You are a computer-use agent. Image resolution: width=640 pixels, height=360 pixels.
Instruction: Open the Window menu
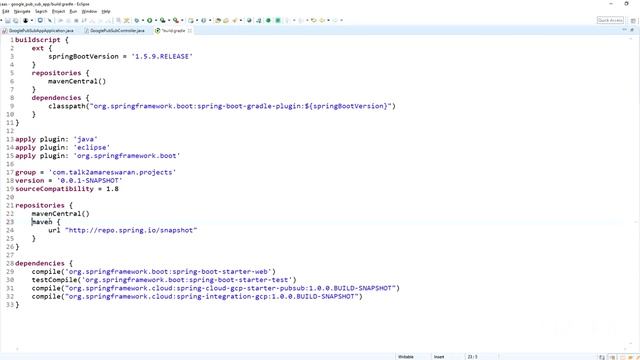[x=89, y=11]
